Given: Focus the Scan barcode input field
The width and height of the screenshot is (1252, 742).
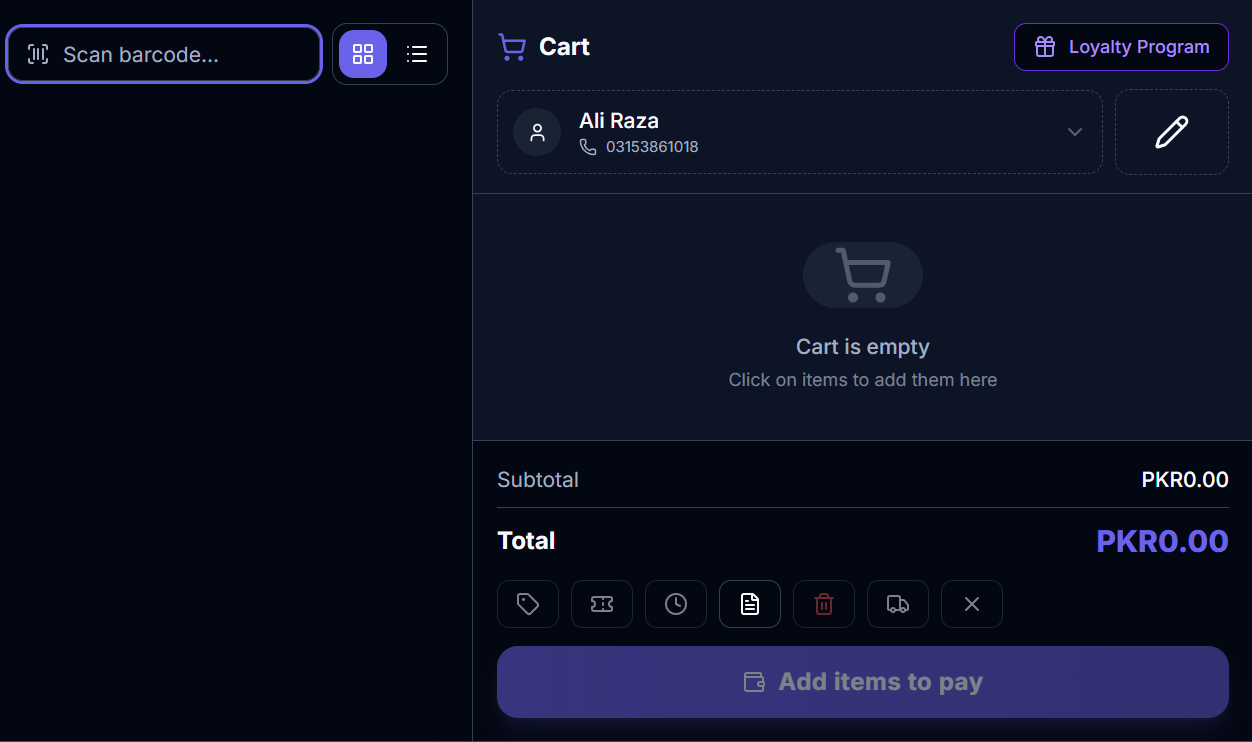Looking at the screenshot, I should pos(164,54).
